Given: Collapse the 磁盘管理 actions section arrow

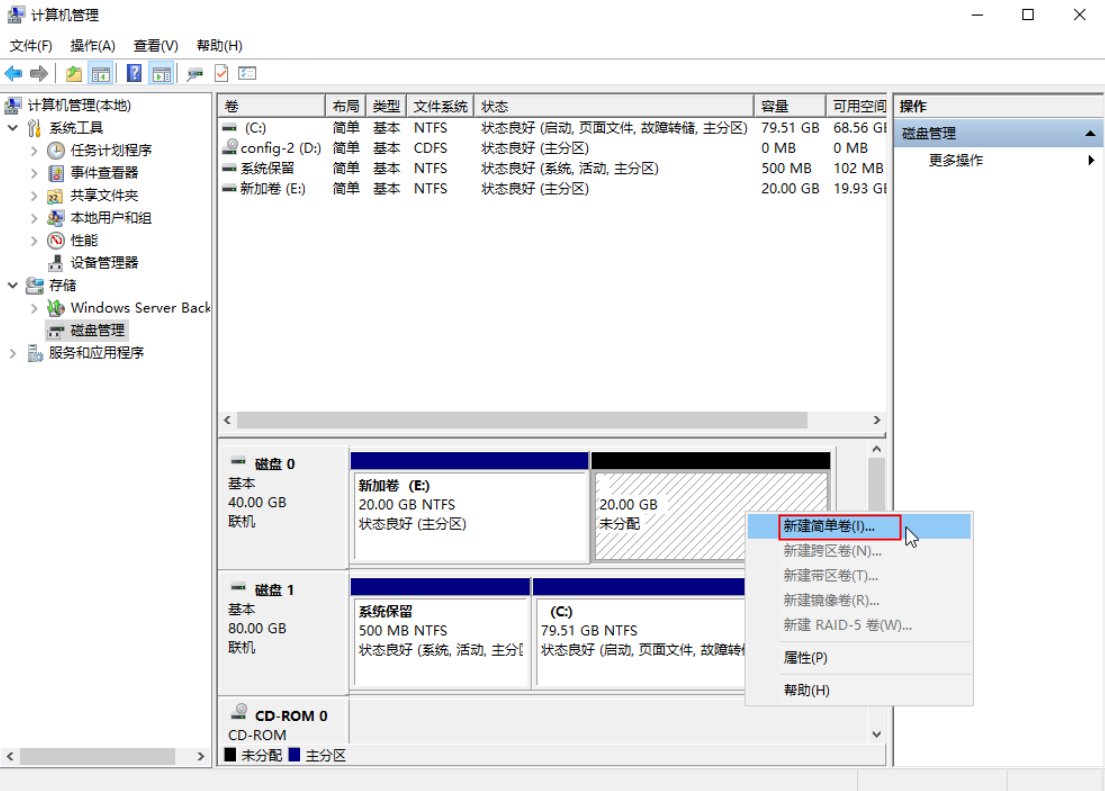Looking at the screenshot, I should [x=1090, y=133].
